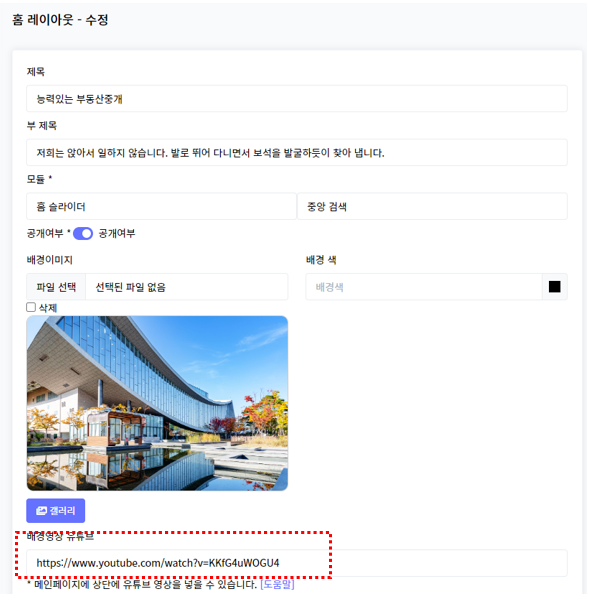Click the 홈 레이아웃 - 수정 page heading
The image size is (589, 603).
(x=60, y=19)
